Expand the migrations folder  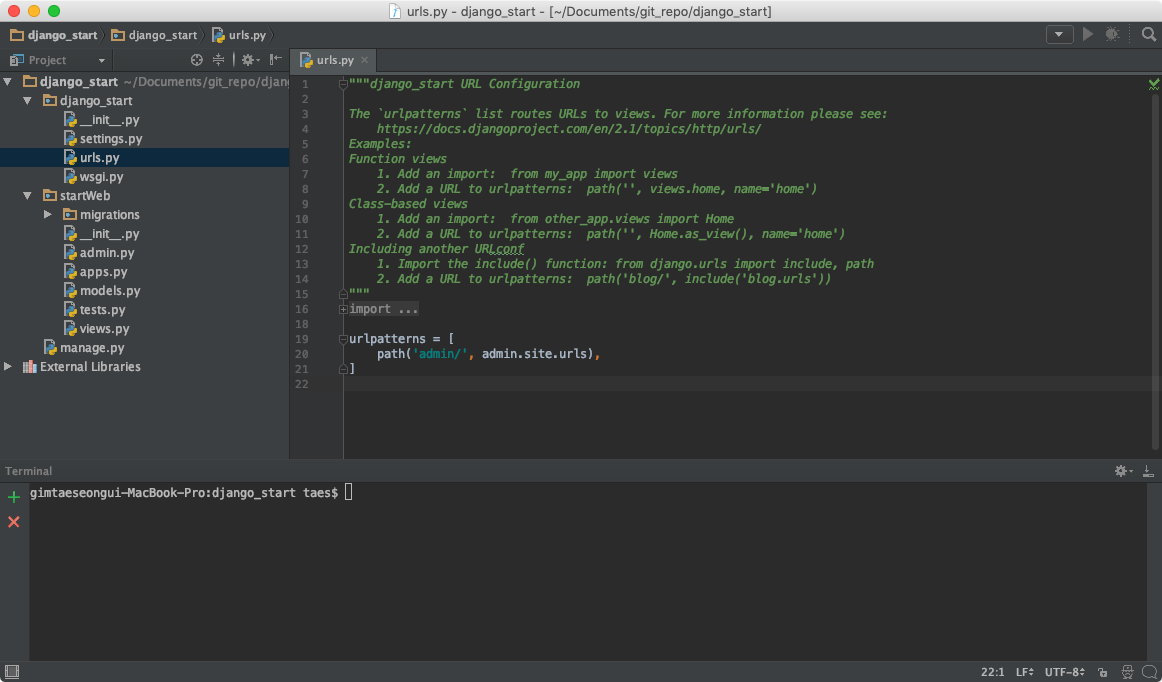[x=48, y=215]
